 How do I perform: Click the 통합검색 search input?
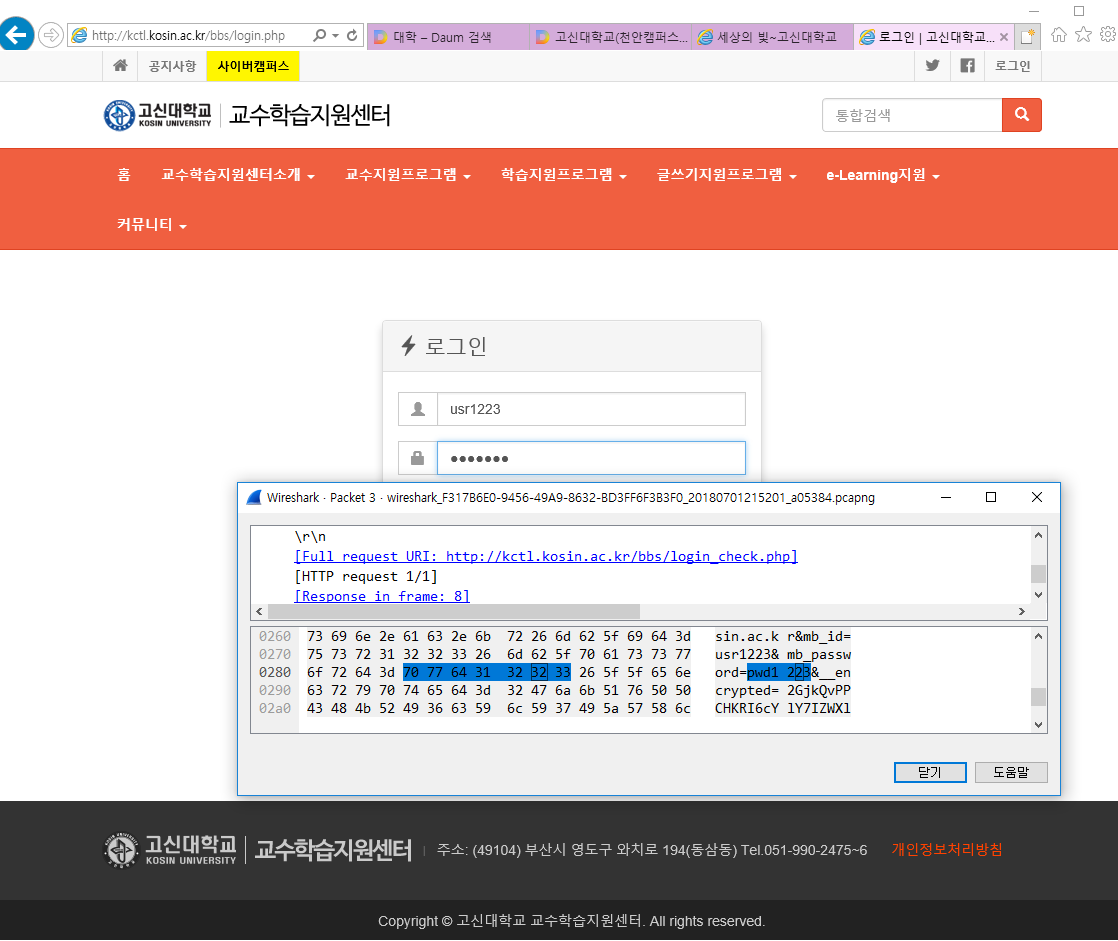pyautogui.click(x=912, y=115)
